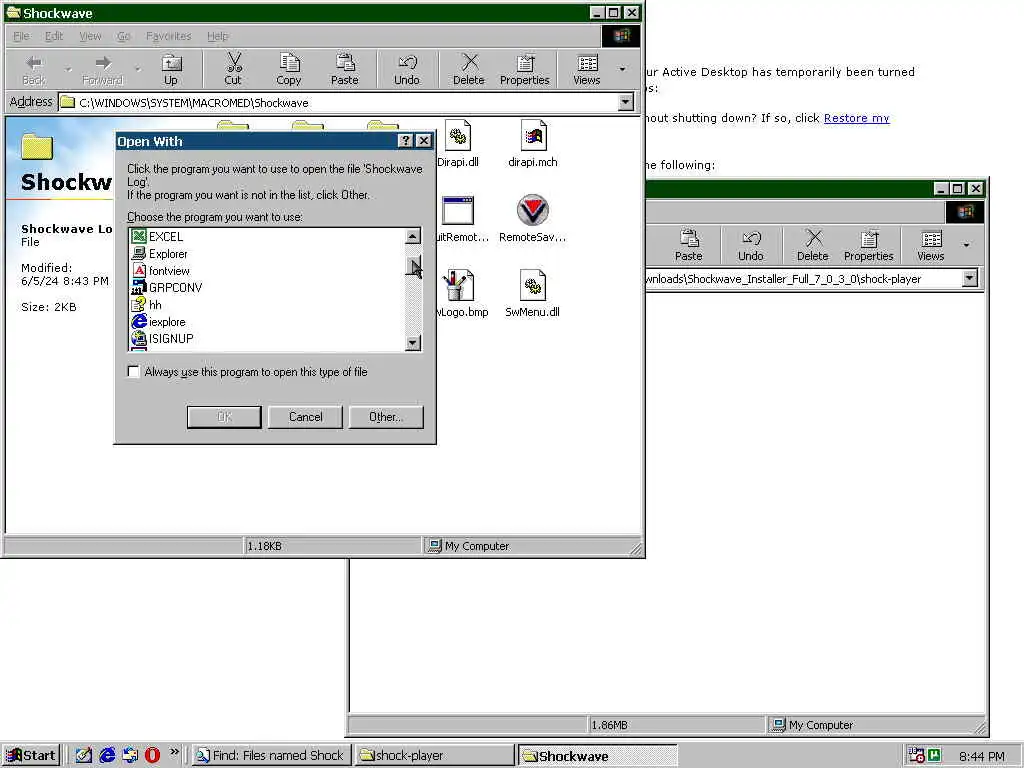Click the Open With help question button
Image resolution: width=1024 pixels, height=768 pixels.
(x=405, y=140)
